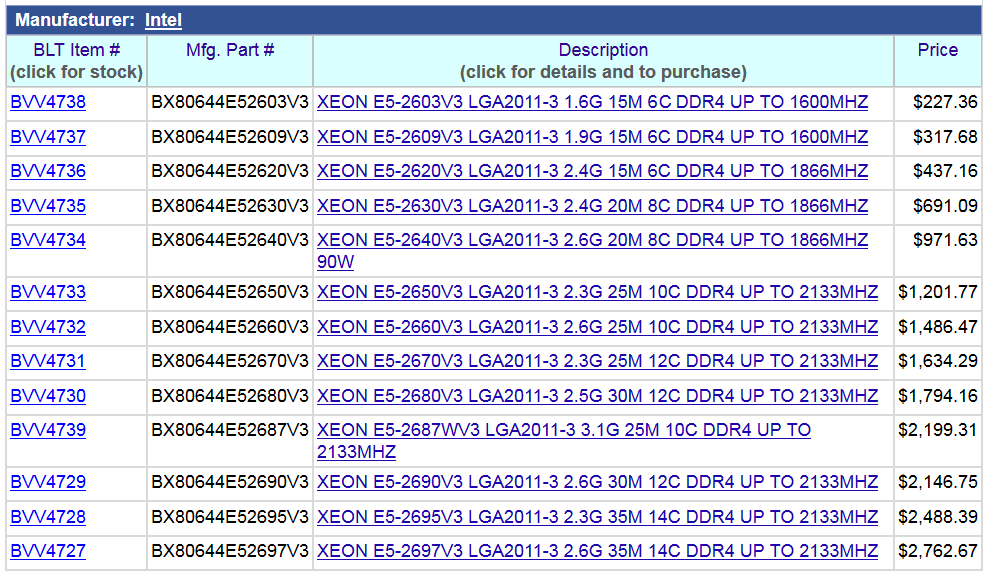The height and width of the screenshot is (581, 989).
Task: Select part number BX80644E52680V3 text
Action: [x=230, y=396]
